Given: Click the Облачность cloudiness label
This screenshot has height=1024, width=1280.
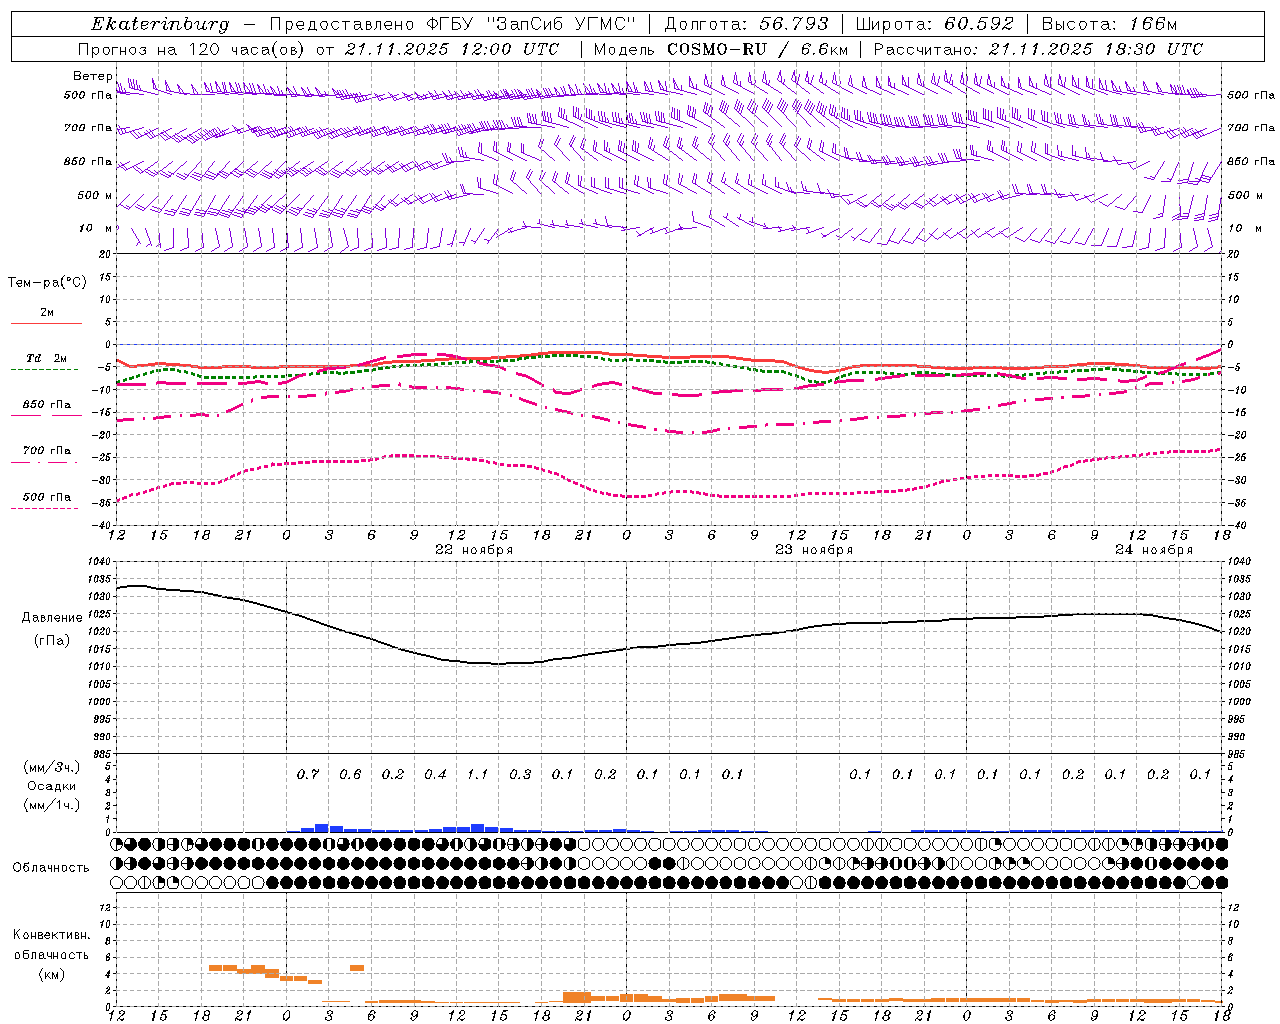Looking at the screenshot, I should [50, 867].
